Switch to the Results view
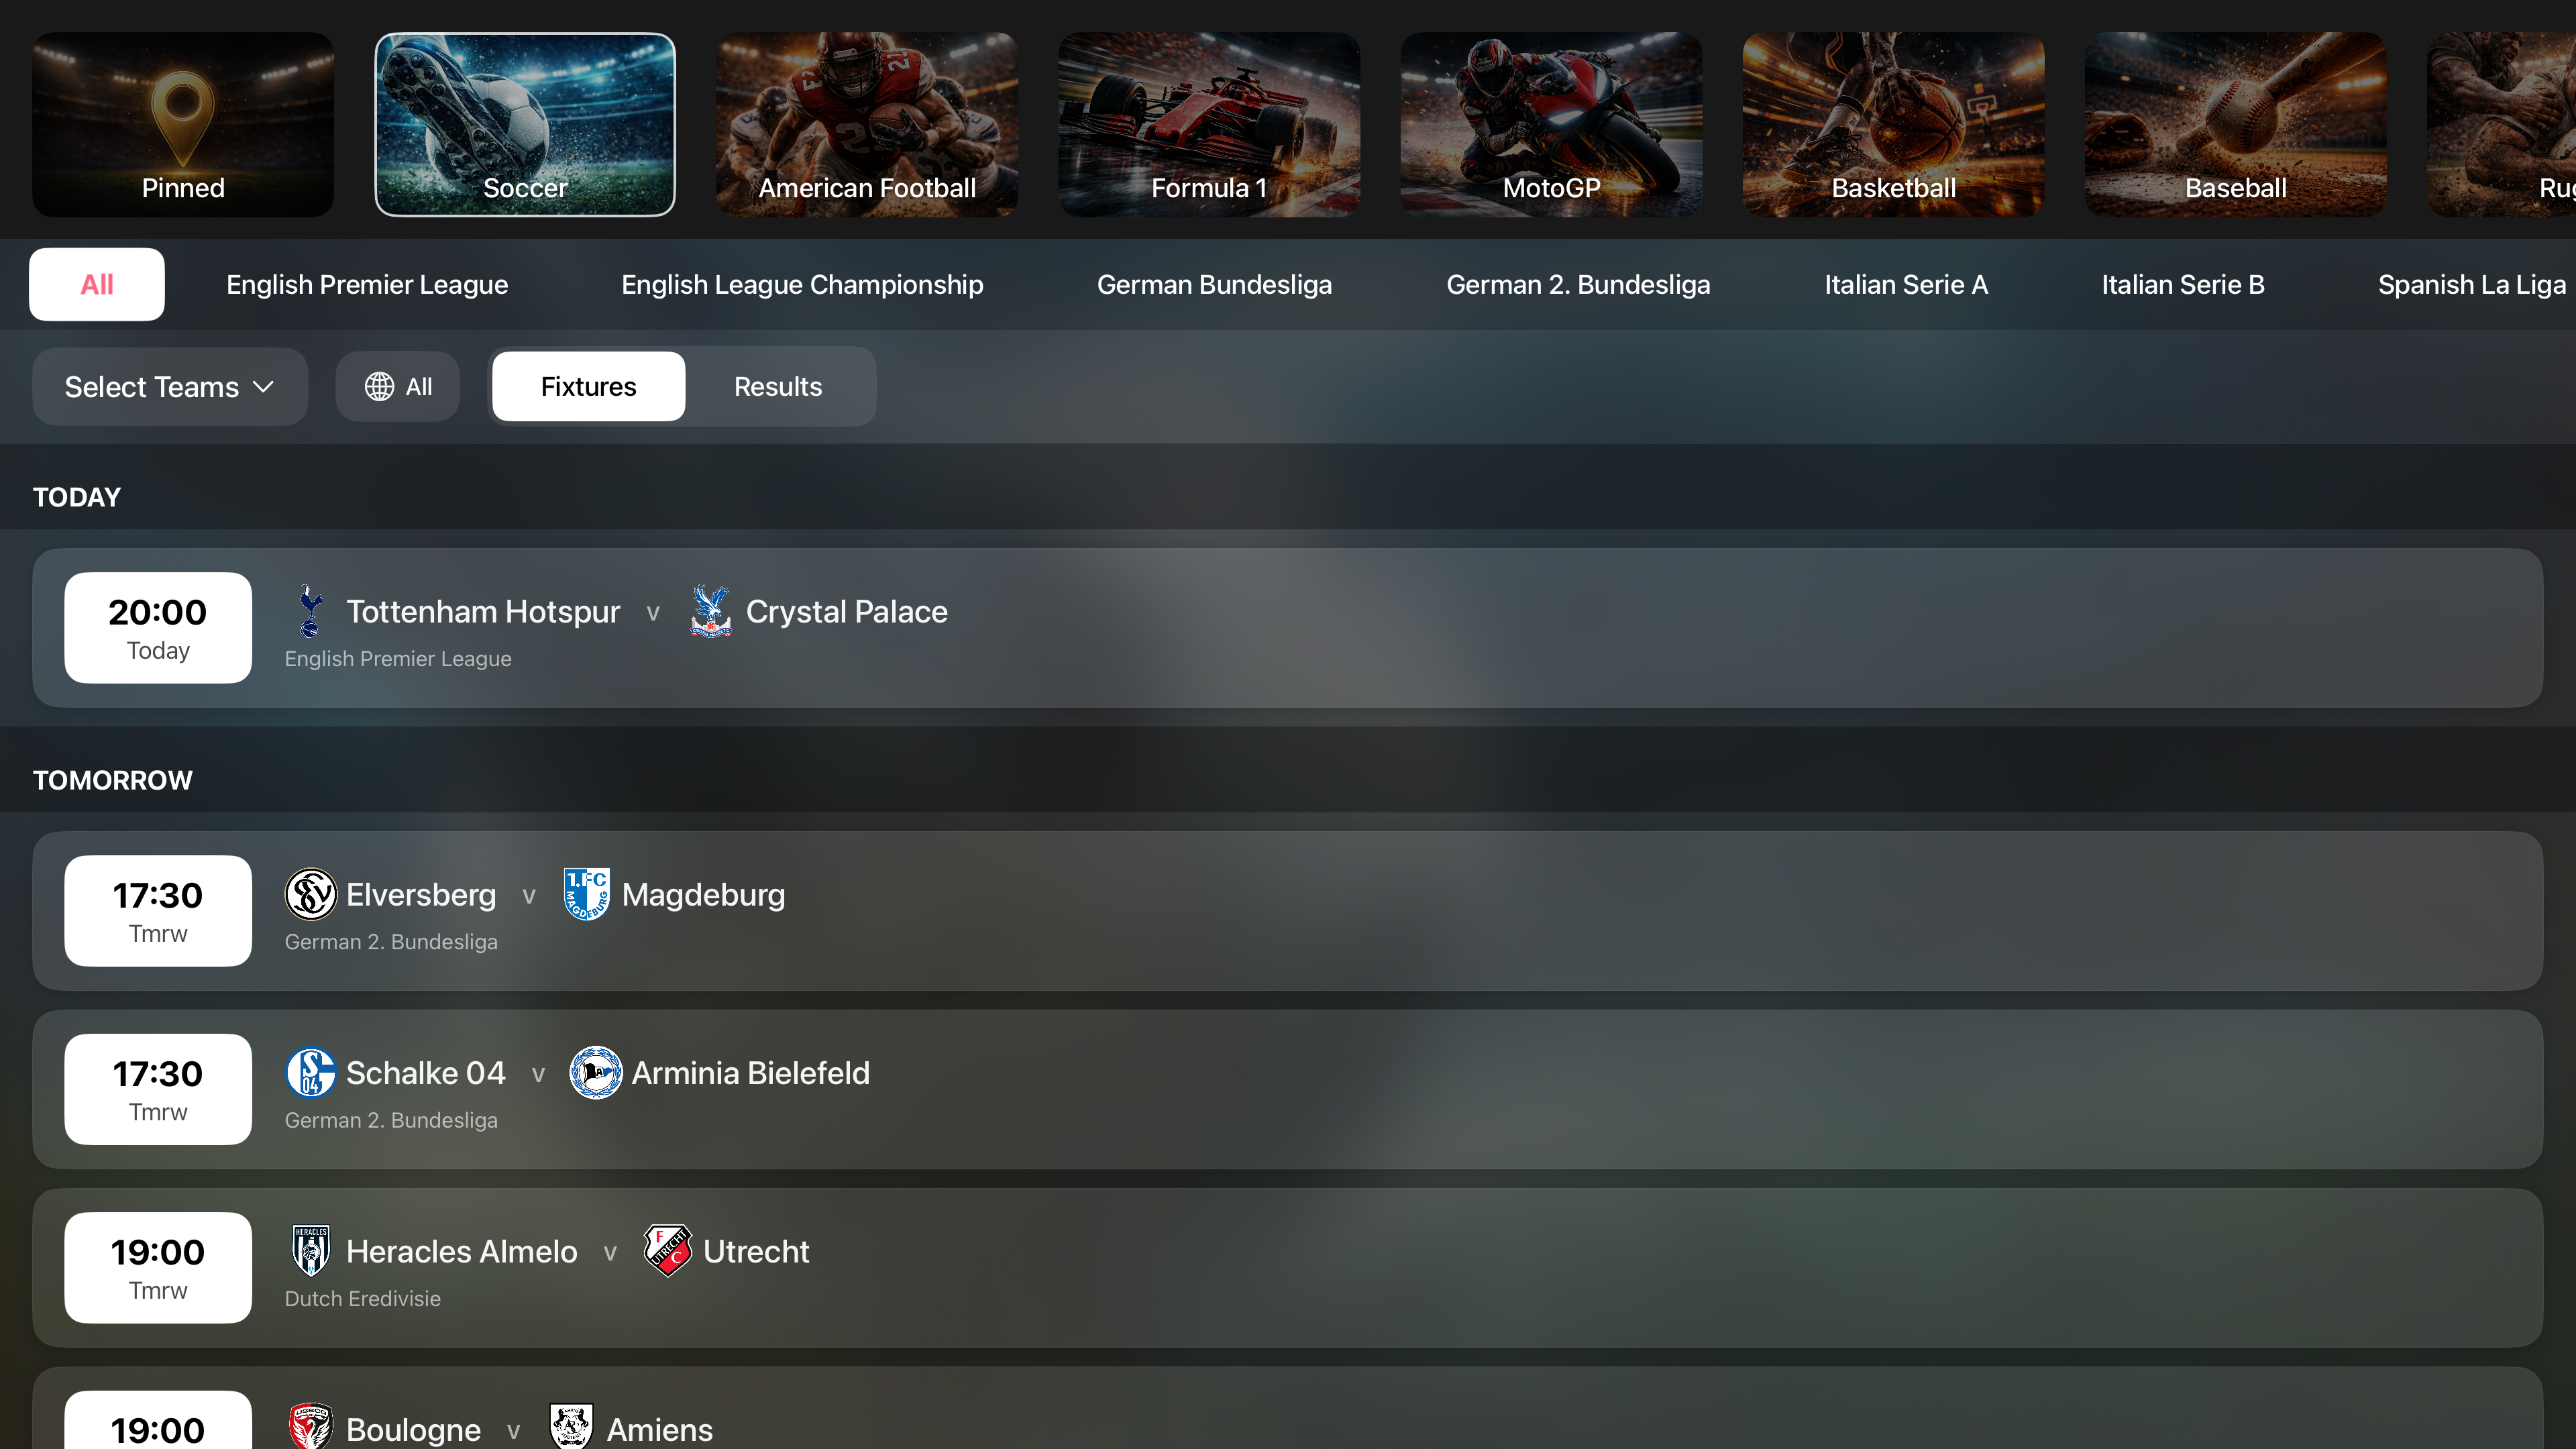 click(x=778, y=387)
